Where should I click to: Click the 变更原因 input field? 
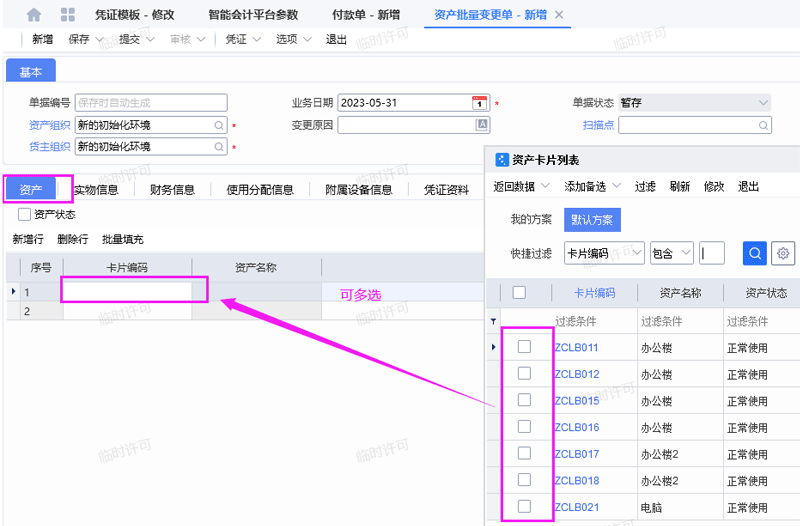pyautogui.click(x=413, y=124)
